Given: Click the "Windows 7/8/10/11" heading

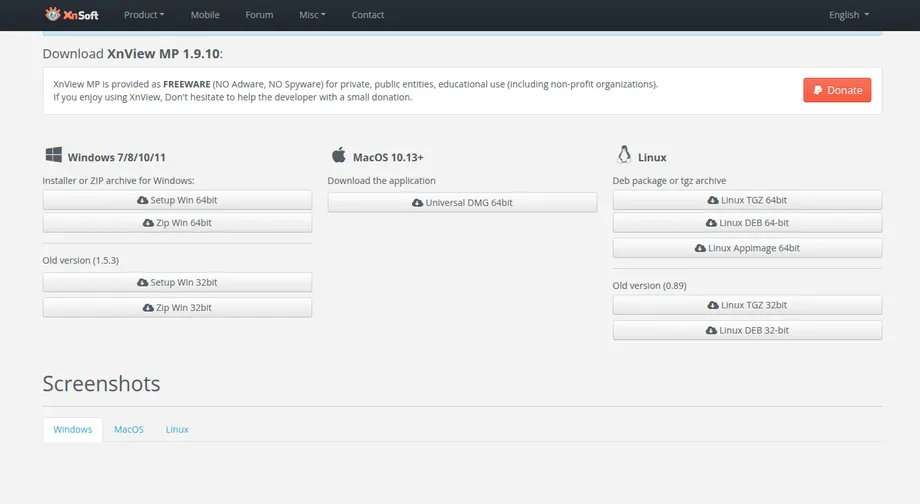Looking at the screenshot, I should tap(116, 157).
